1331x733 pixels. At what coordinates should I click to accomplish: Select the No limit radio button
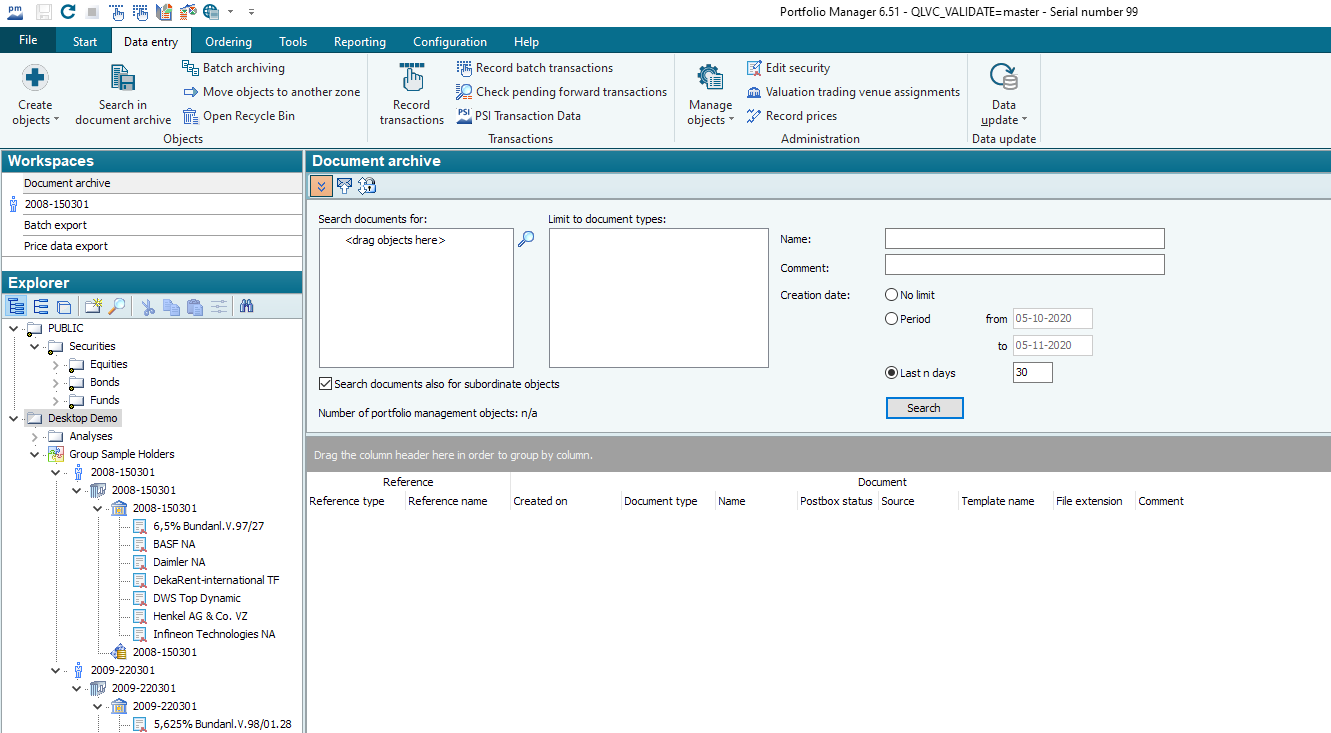coord(891,295)
